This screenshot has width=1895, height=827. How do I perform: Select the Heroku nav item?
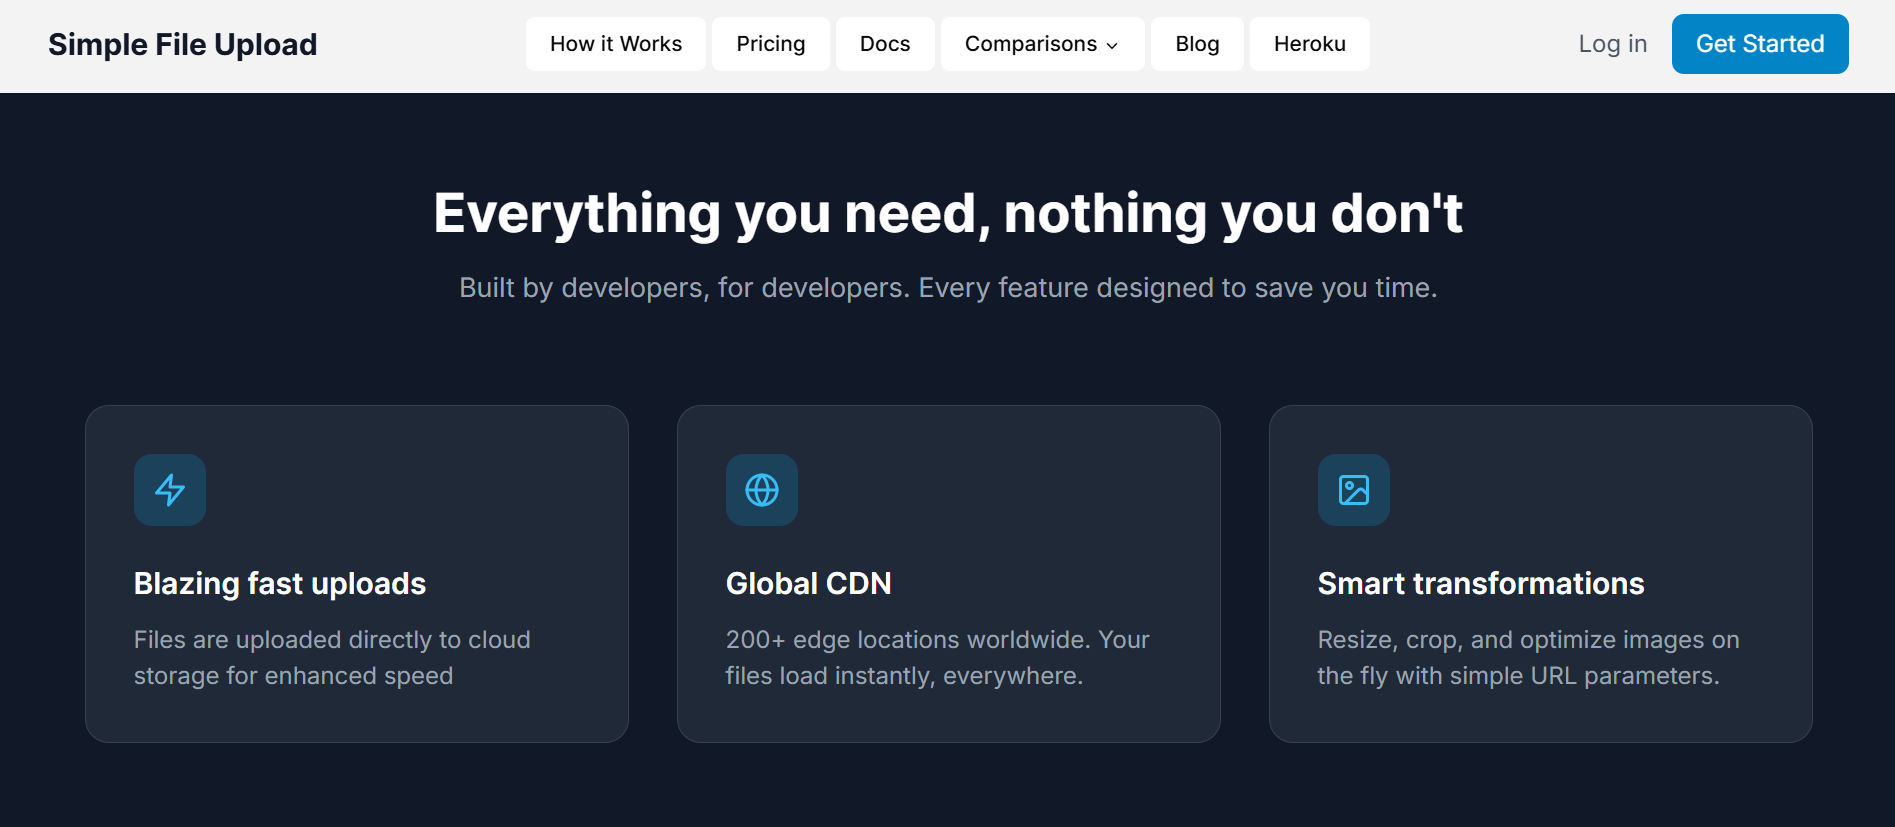[1310, 44]
